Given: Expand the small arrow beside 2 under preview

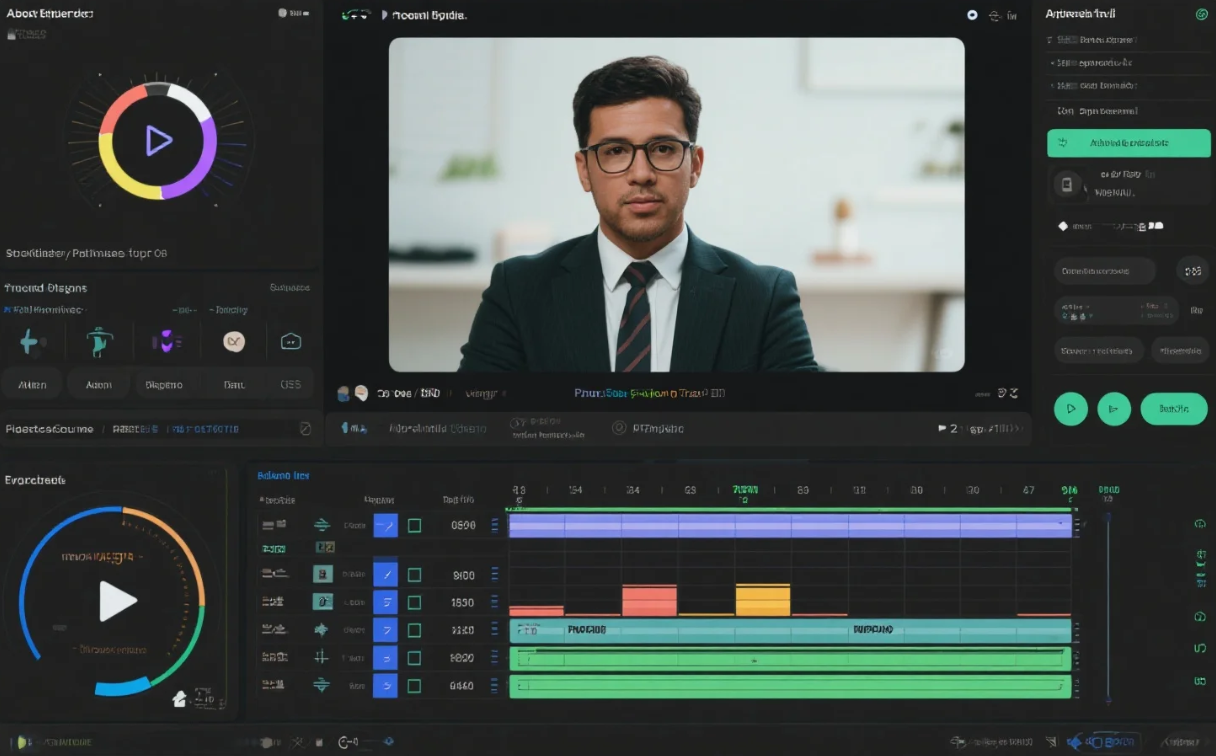Looking at the screenshot, I should click(x=941, y=429).
